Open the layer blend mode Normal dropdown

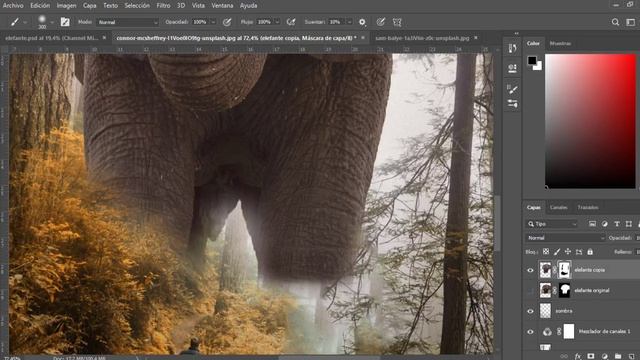click(565, 238)
